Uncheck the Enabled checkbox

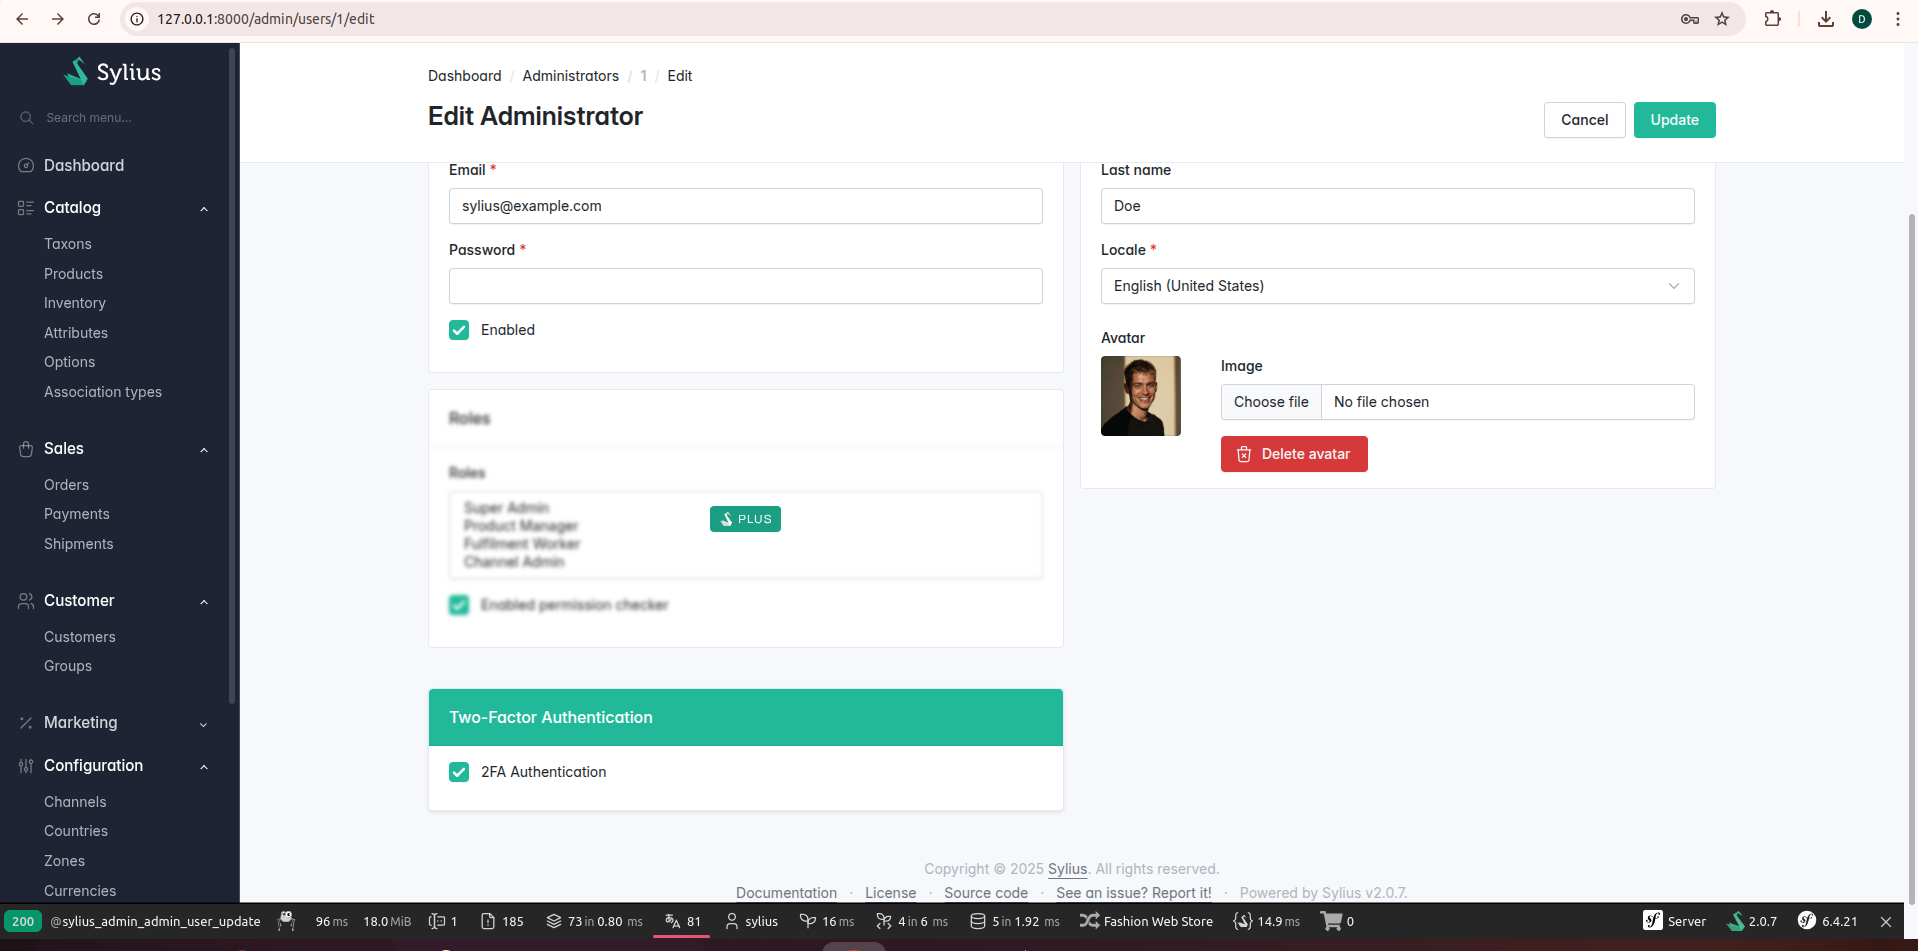(x=459, y=330)
